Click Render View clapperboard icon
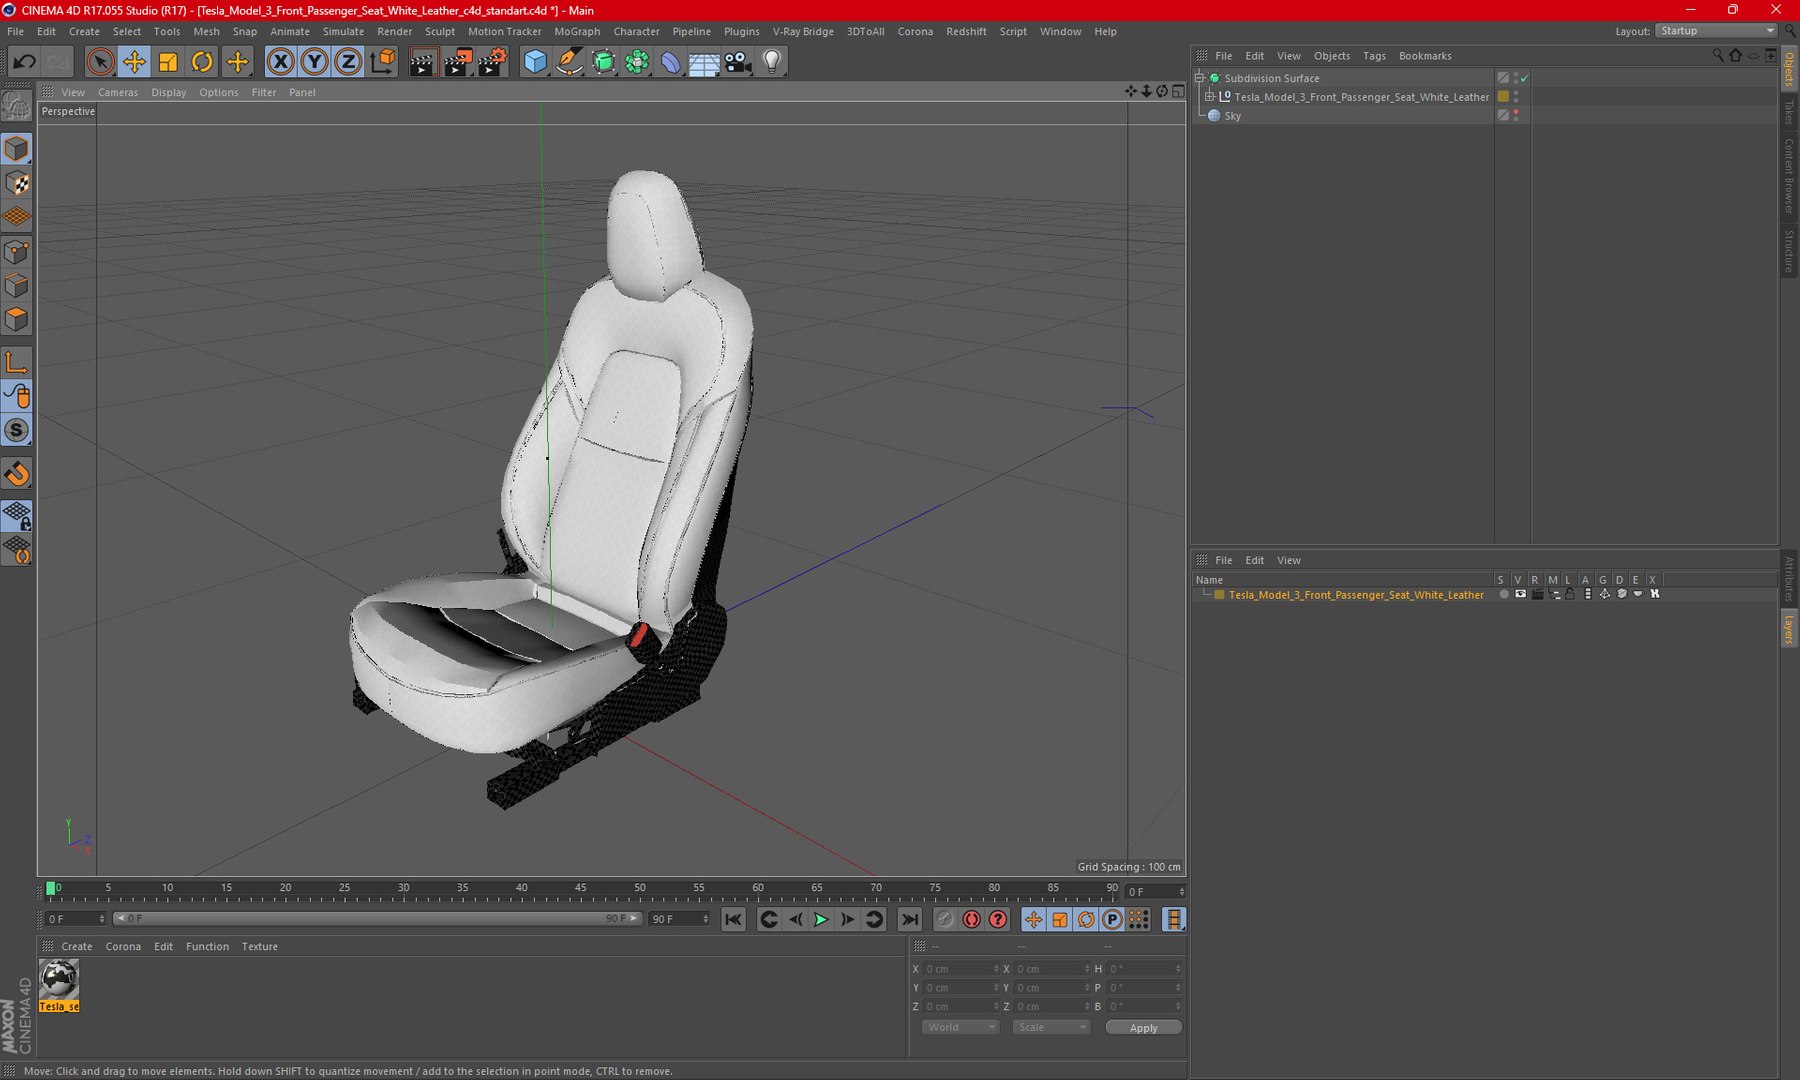This screenshot has height=1080, width=1800. (x=423, y=62)
